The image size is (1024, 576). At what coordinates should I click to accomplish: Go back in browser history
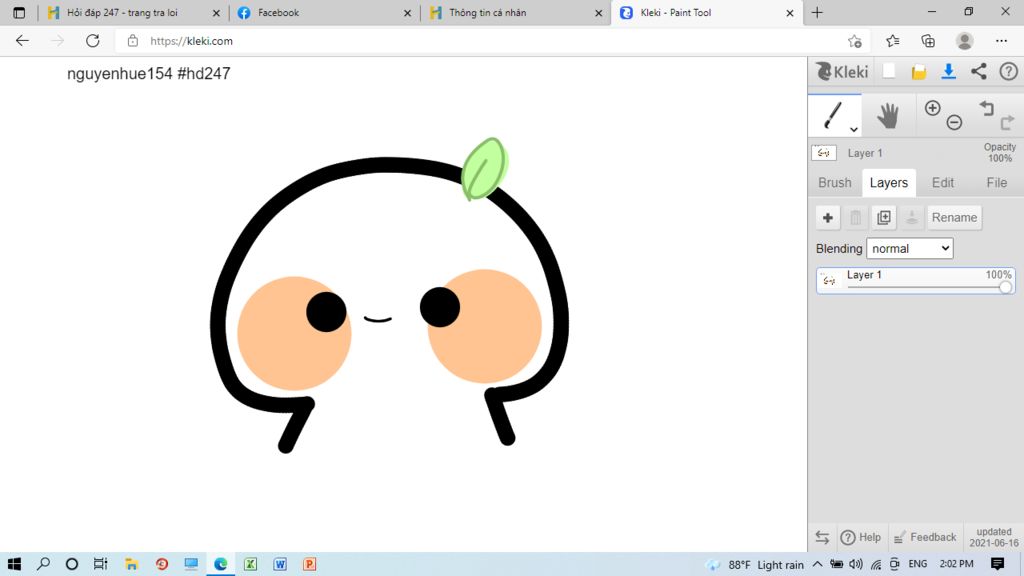pos(22,40)
